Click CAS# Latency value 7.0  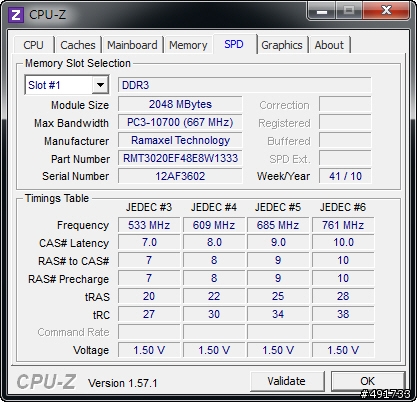149,242
